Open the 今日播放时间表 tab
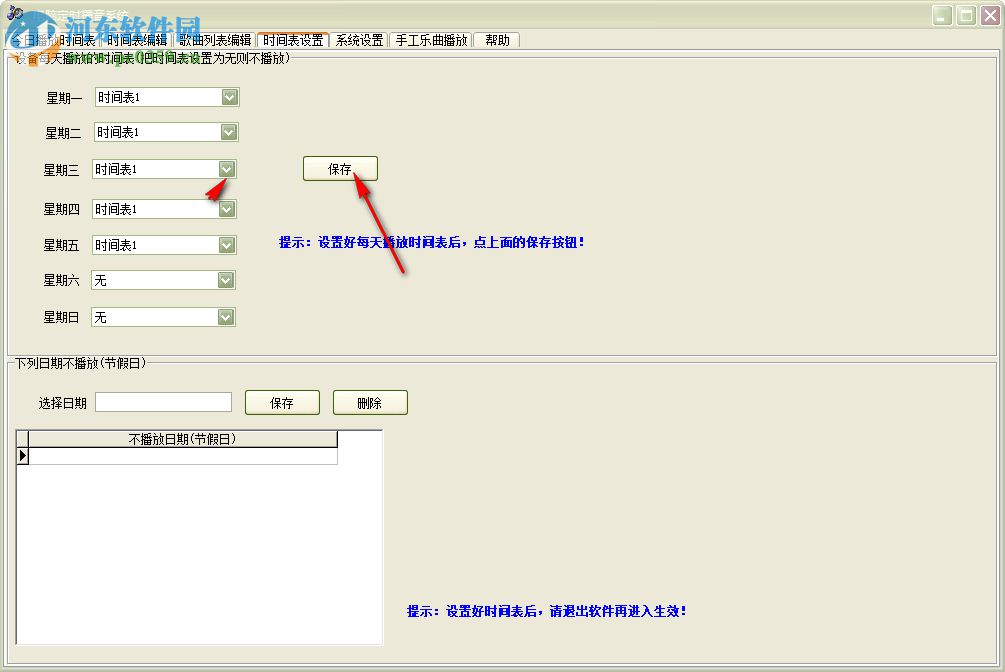This screenshot has width=1005, height=672. 54,40
